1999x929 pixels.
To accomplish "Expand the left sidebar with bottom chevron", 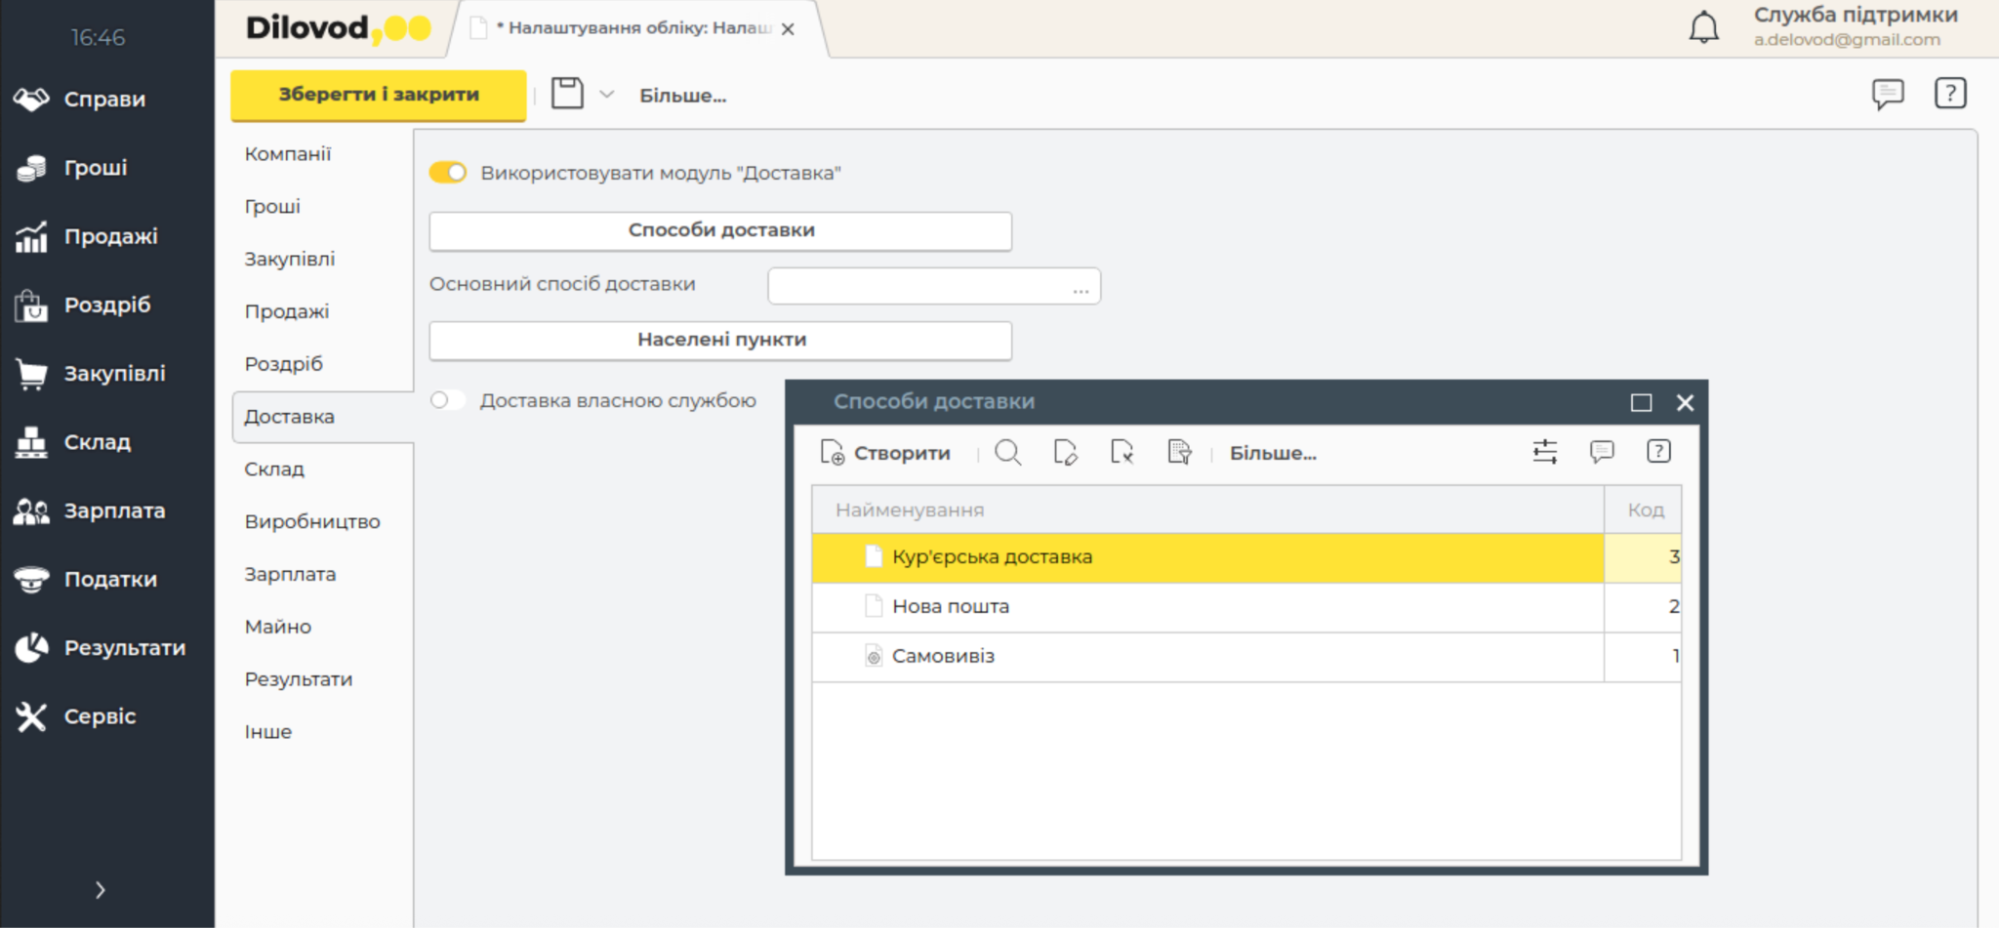I will pos(99,890).
